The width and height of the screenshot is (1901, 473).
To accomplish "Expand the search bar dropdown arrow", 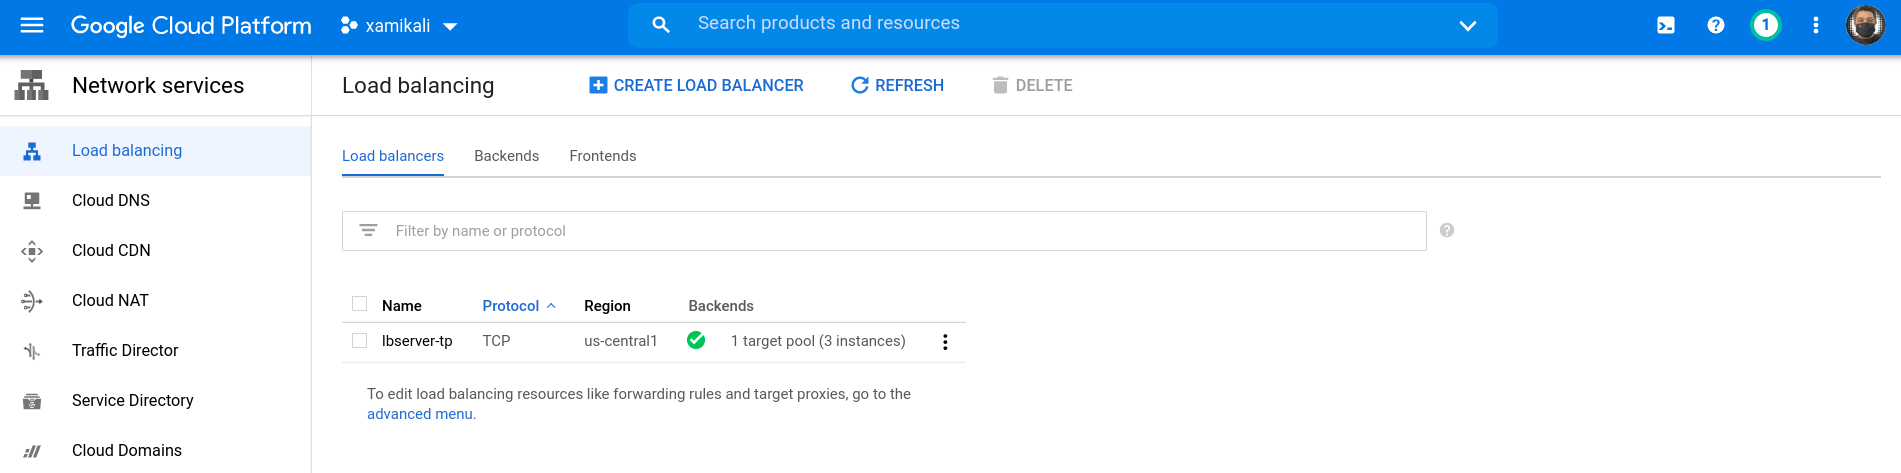I will pos(1467,25).
